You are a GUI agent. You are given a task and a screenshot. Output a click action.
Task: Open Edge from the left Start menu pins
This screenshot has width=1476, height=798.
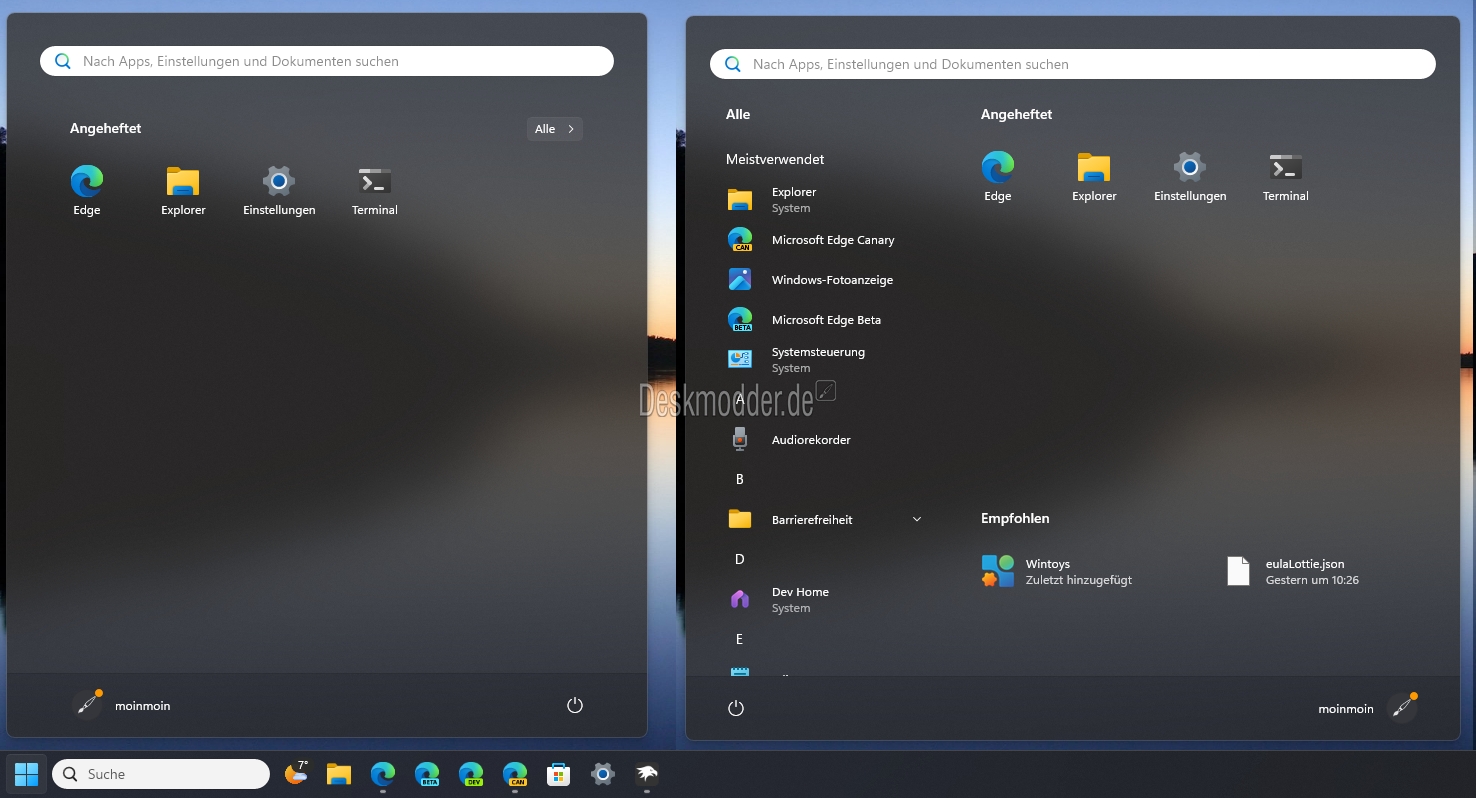click(x=87, y=191)
